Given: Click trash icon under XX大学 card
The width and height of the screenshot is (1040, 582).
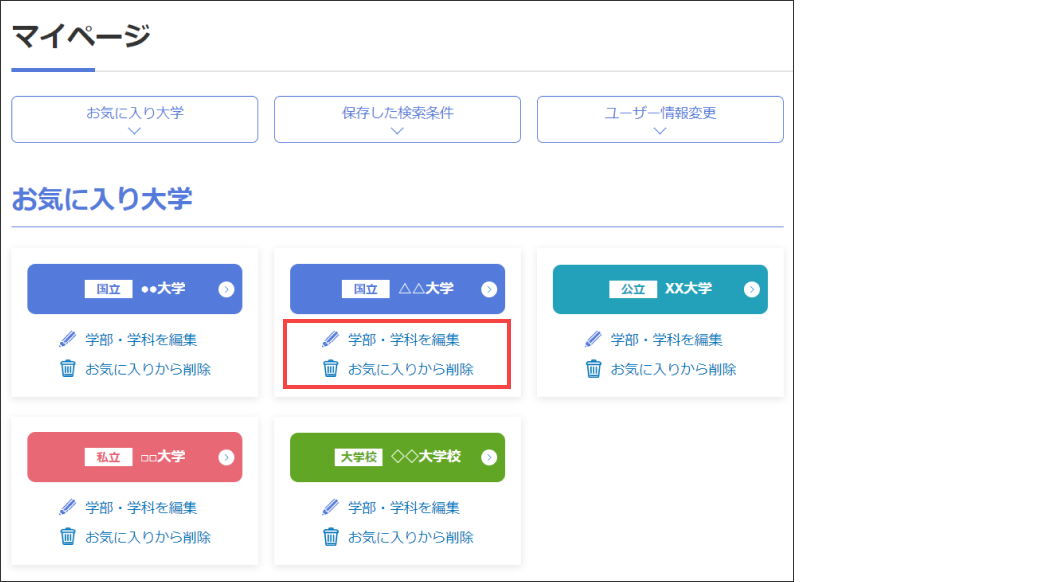Looking at the screenshot, I should coord(594,369).
